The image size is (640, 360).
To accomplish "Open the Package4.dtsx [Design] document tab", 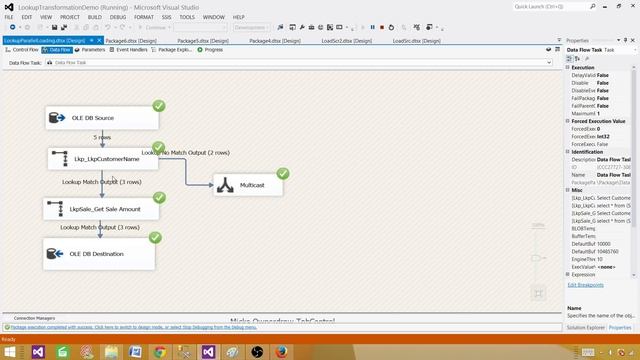I will tap(275, 41).
